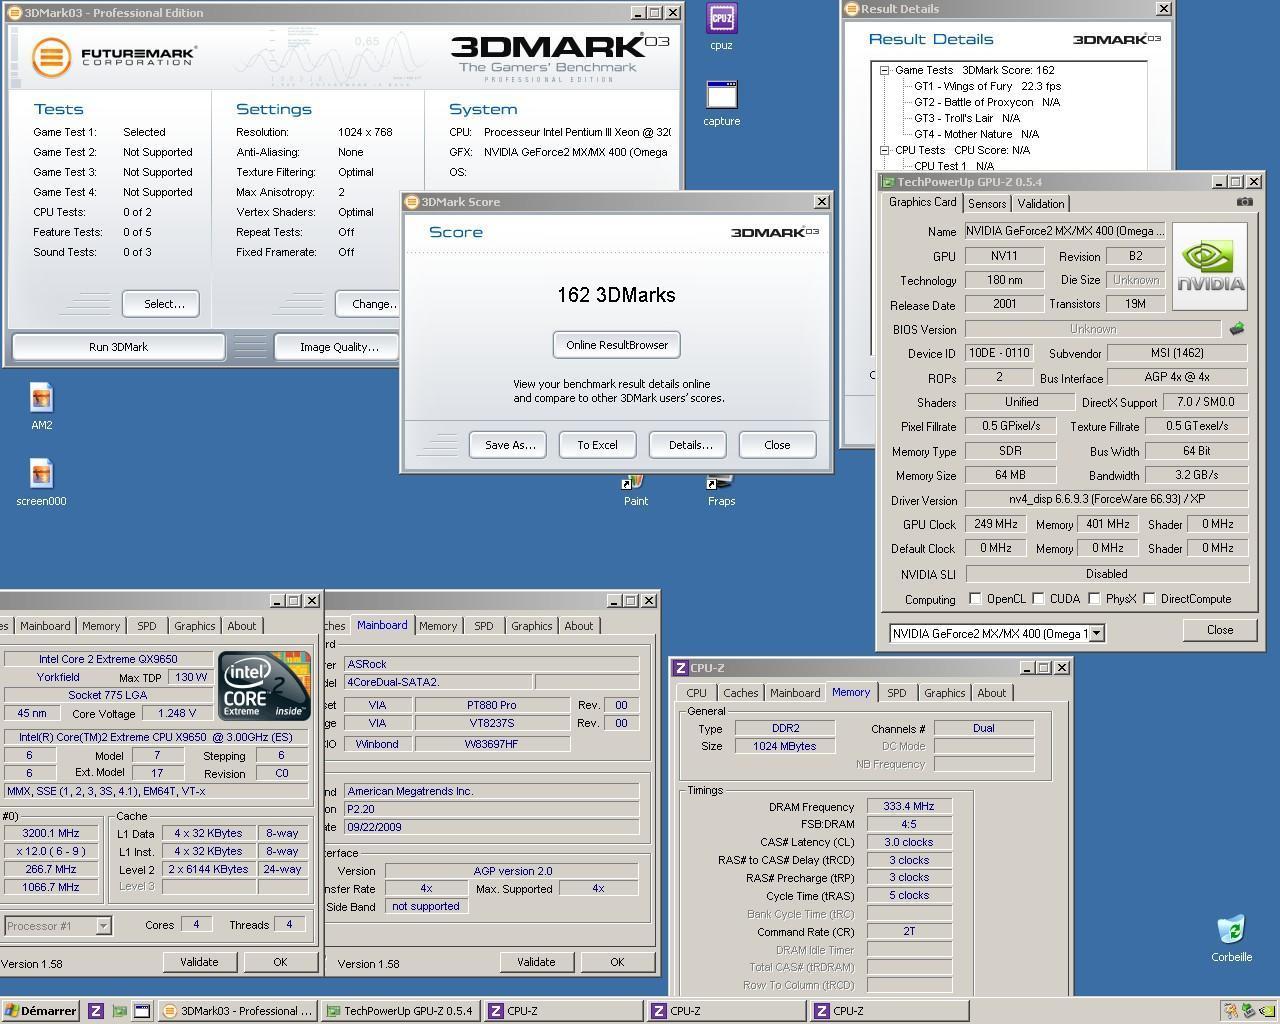Viewport: 1280px width, 1024px height.
Task: Open Mainboard tab in CPU-Z processor window
Action: point(45,626)
